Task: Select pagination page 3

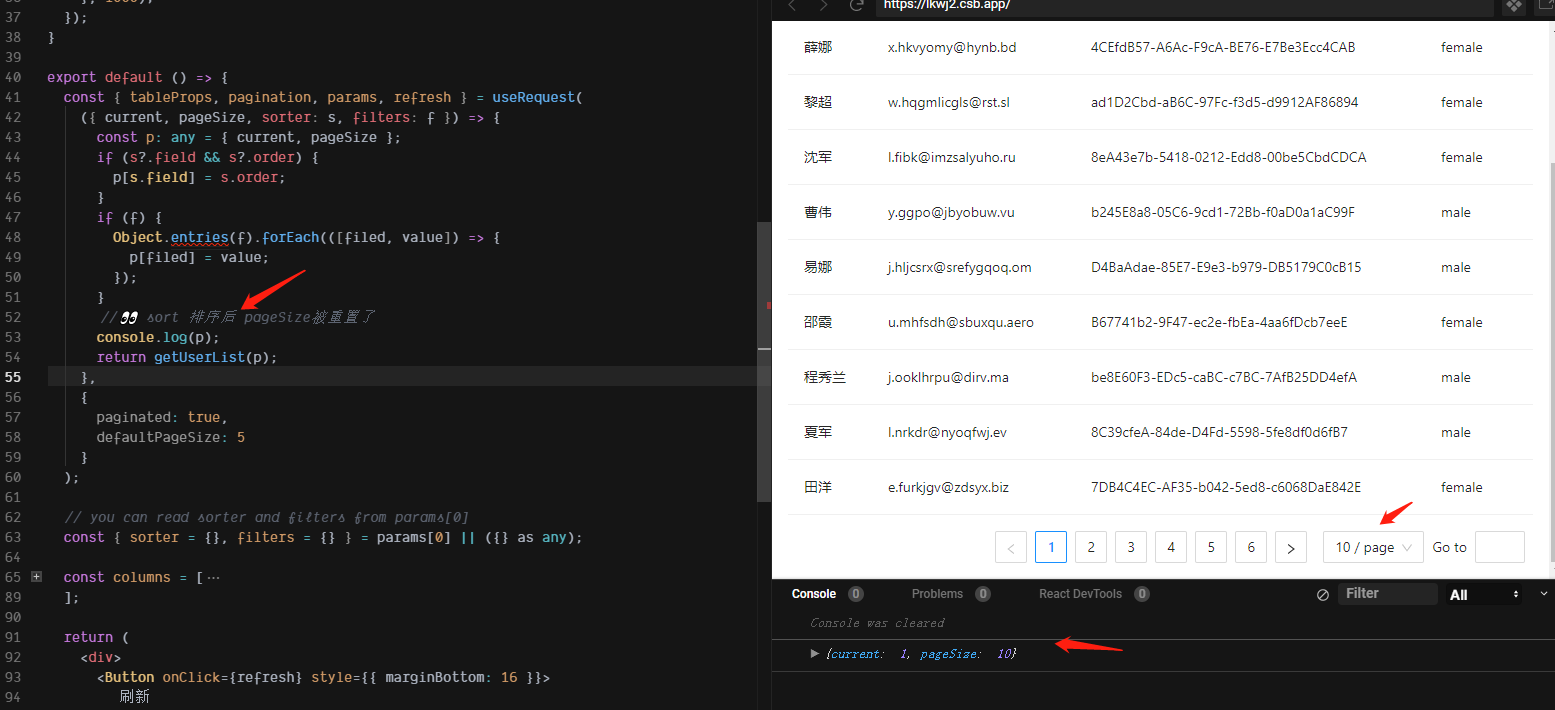Action: [1130, 547]
